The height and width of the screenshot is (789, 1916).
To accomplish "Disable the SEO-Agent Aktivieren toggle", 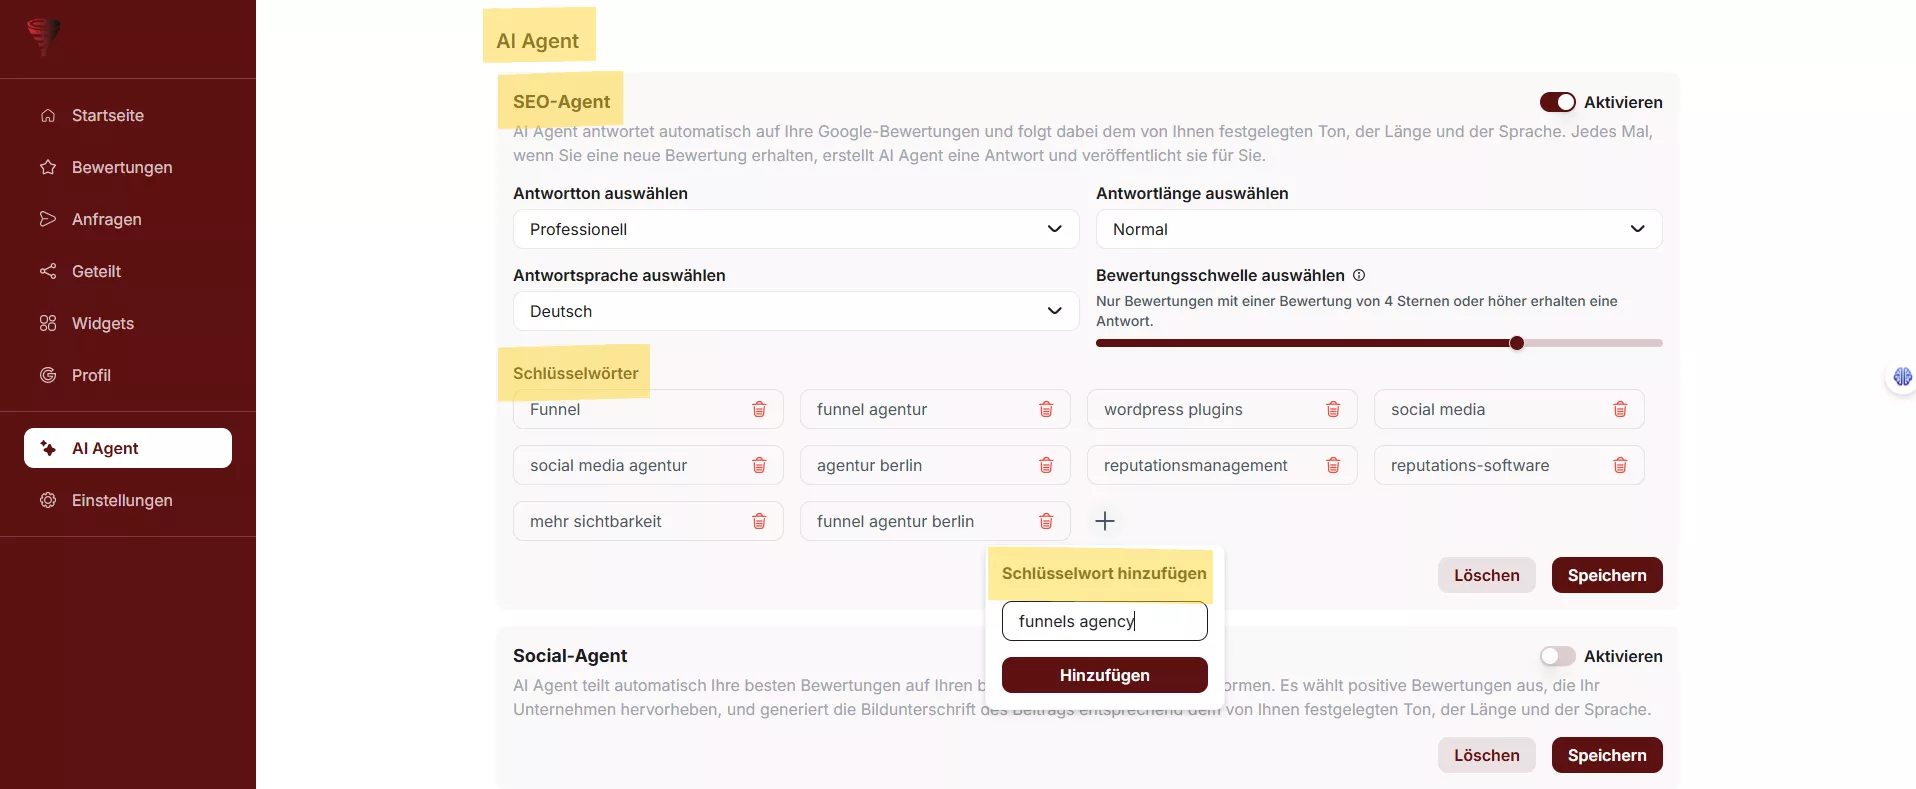I will (x=1557, y=102).
